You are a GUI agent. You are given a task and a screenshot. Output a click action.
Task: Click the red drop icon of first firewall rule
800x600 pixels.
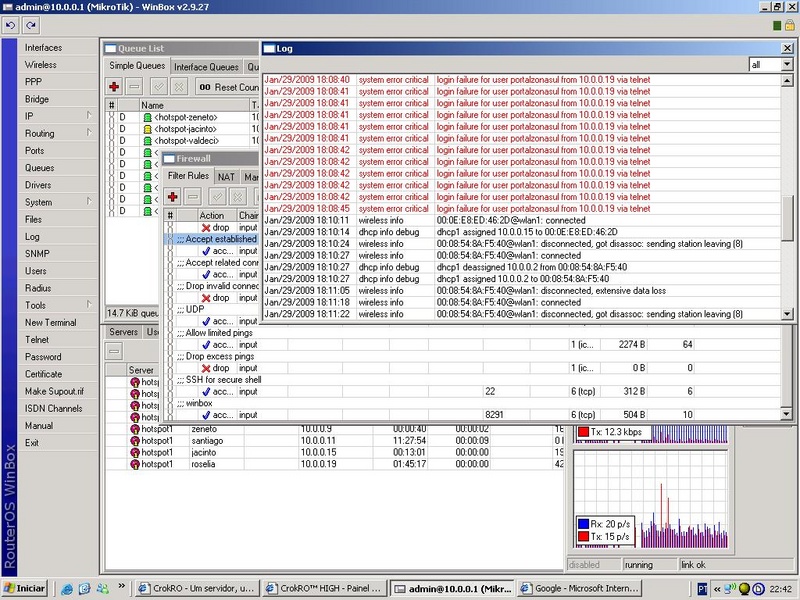(206, 228)
